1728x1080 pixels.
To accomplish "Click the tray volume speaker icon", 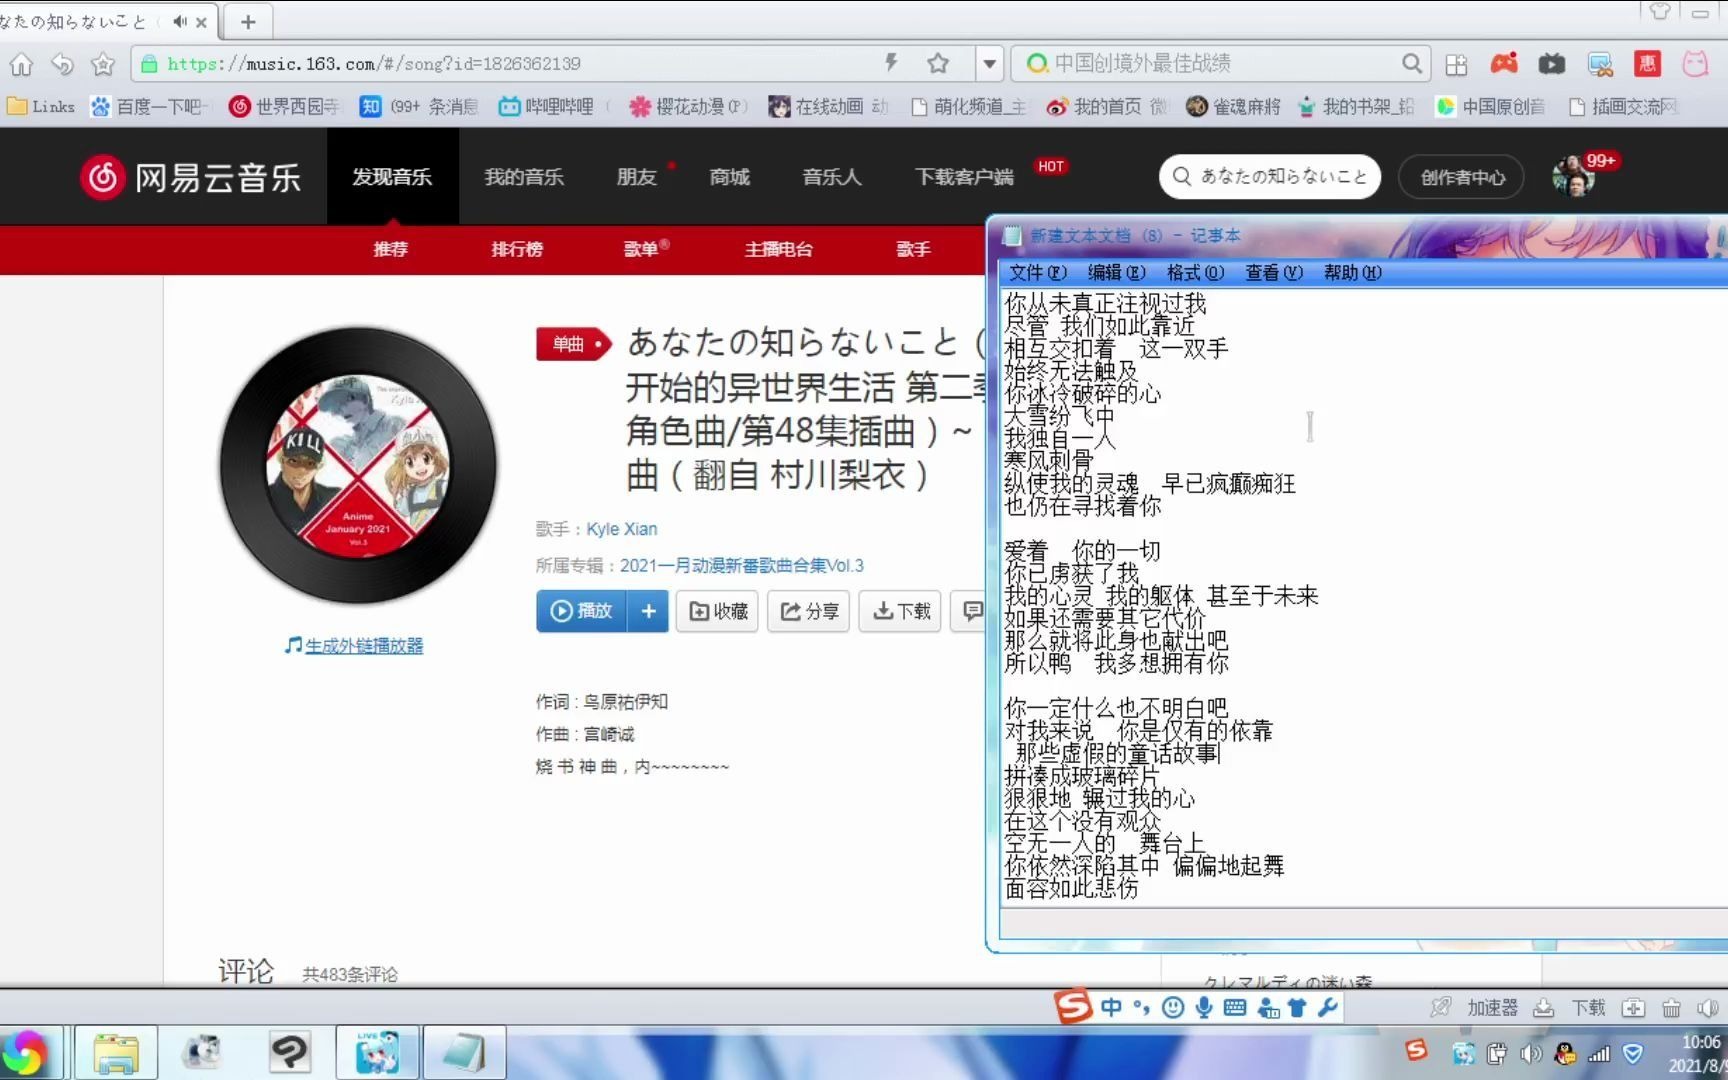I will (1531, 1053).
